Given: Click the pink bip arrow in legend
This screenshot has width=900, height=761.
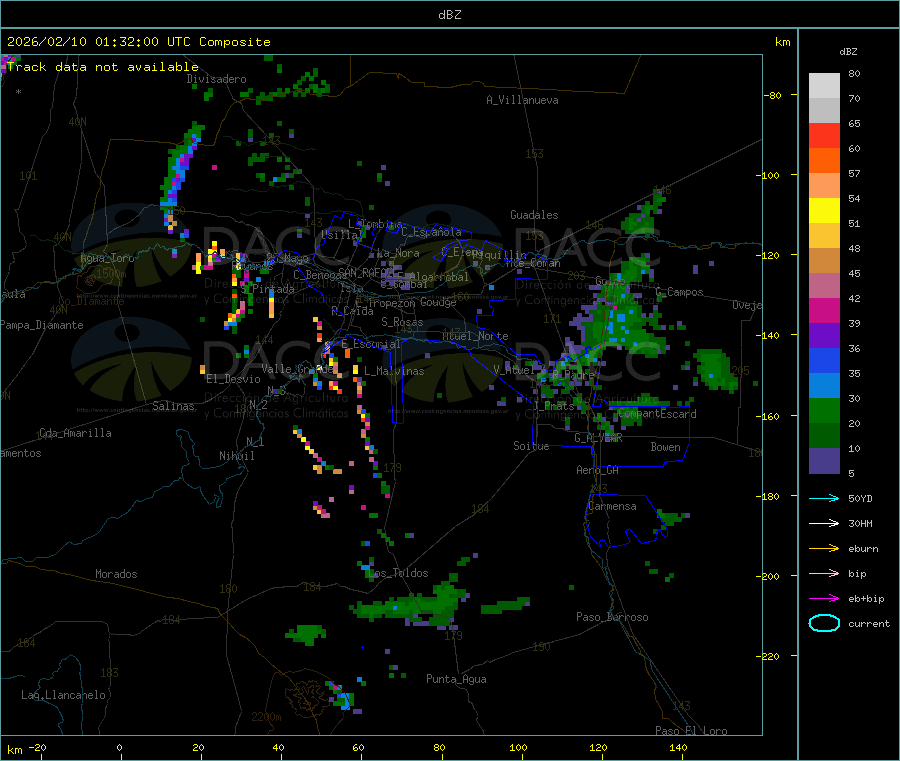Looking at the screenshot, I should click(x=824, y=573).
